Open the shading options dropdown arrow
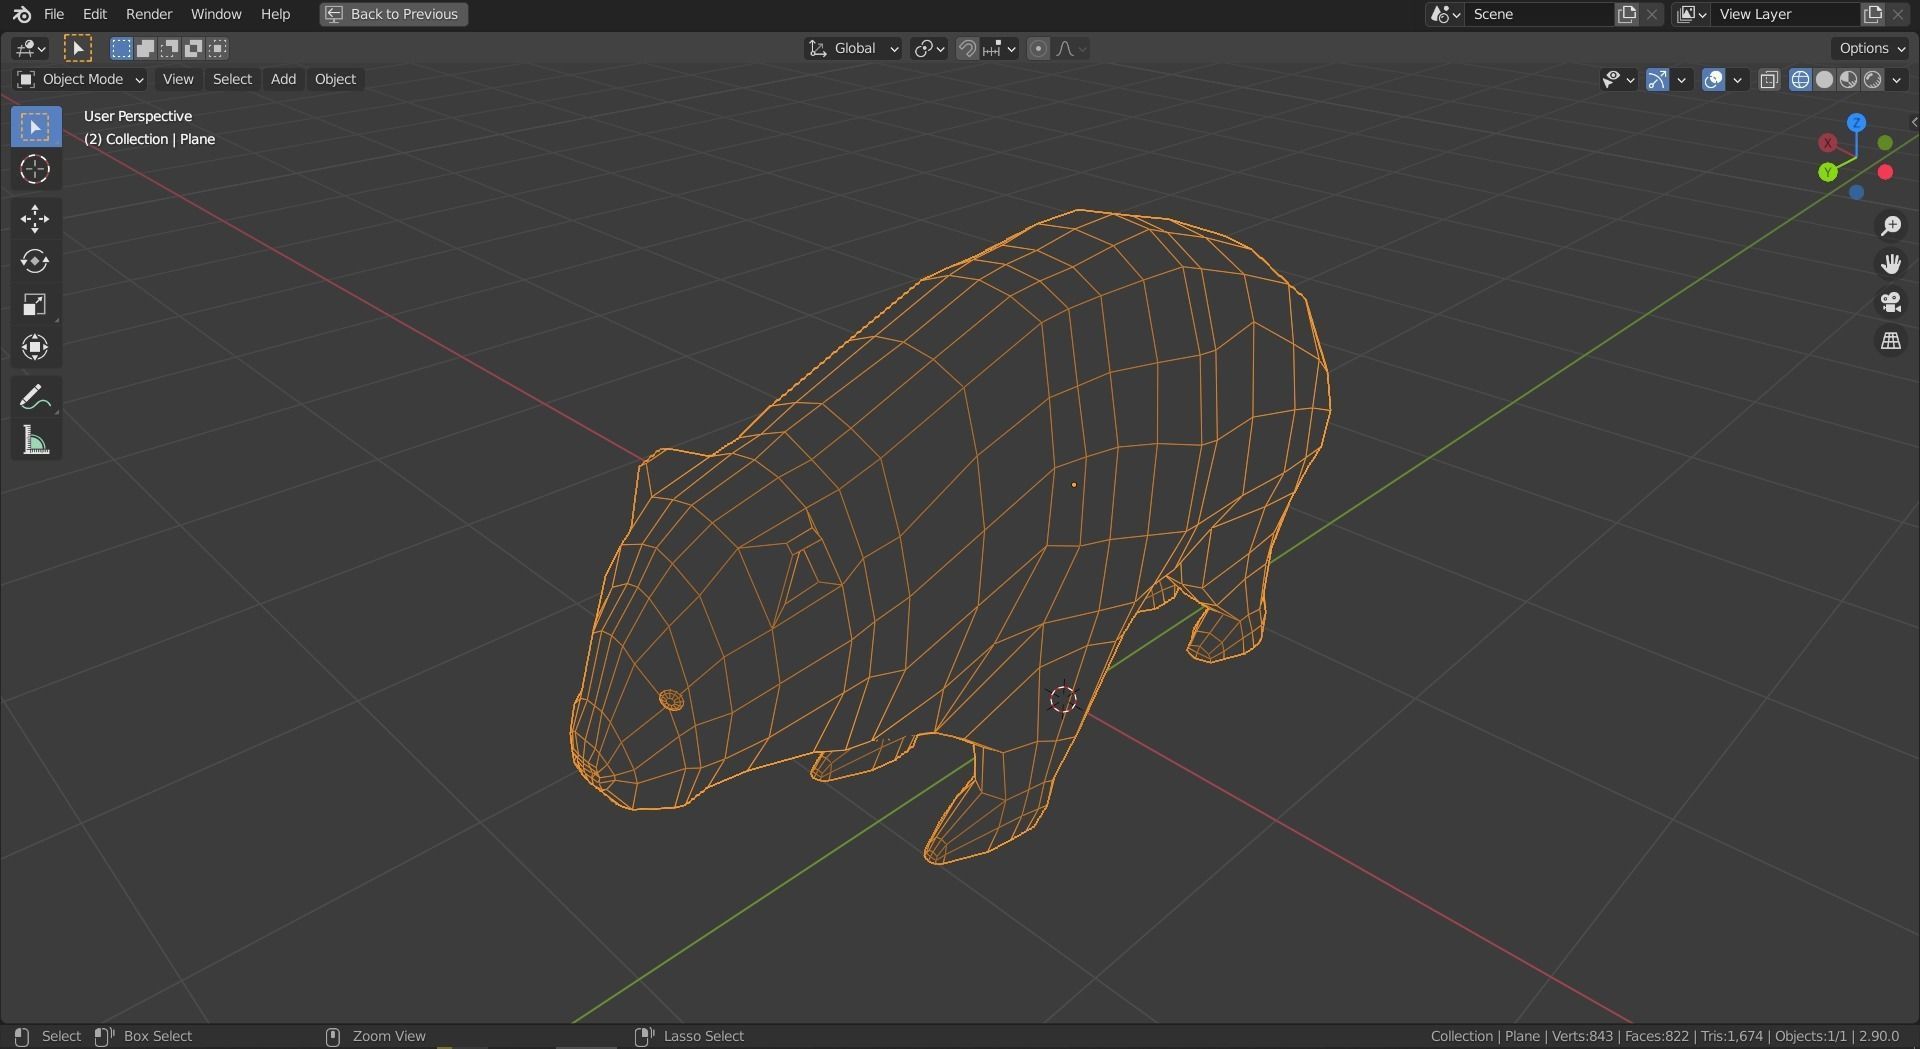The height and width of the screenshot is (1049, 1920). pyautogui.click(x=1897, y=80)
